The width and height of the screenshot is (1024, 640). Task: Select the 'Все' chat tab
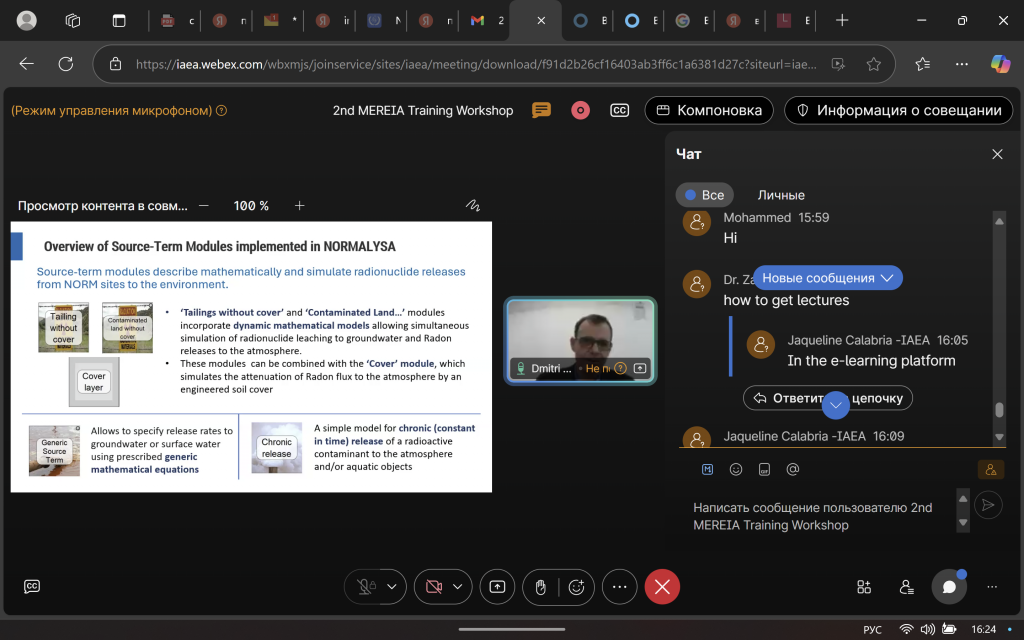[x=704, y=195]
